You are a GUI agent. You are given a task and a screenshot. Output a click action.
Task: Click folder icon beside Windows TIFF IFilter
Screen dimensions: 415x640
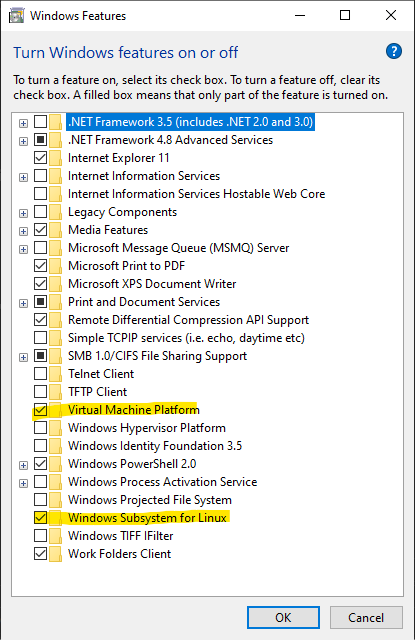point(55,536)
